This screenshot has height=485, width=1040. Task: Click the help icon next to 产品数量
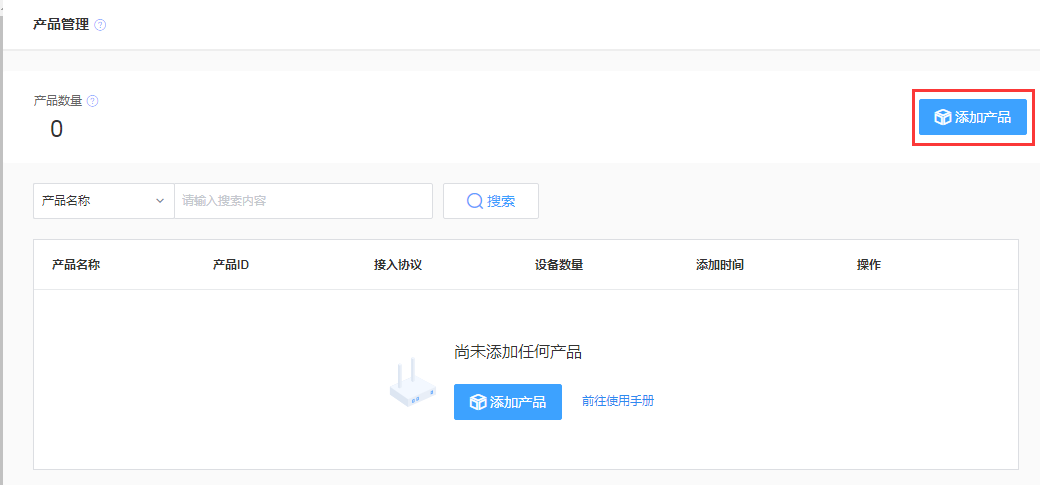coord(92,101)
